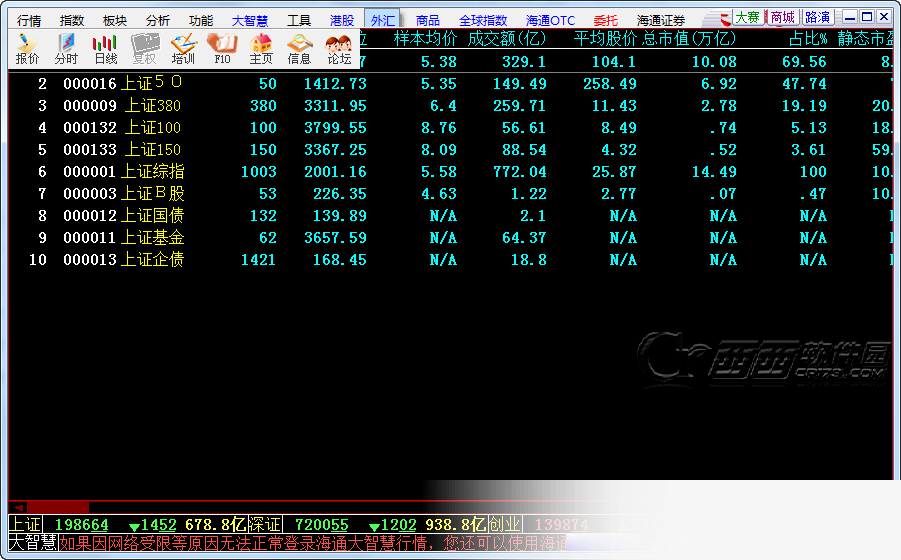The height and width of the screenshot is (560, 901).
Task: Click value 1412.73 in 上证50 row
Action: tap(335, 84)
